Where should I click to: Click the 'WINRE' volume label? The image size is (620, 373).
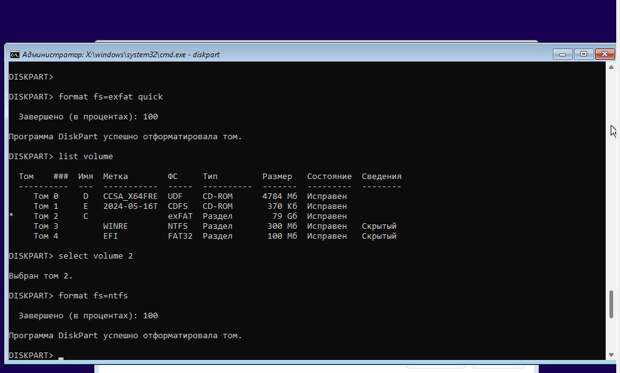click(x=115, y=226)
